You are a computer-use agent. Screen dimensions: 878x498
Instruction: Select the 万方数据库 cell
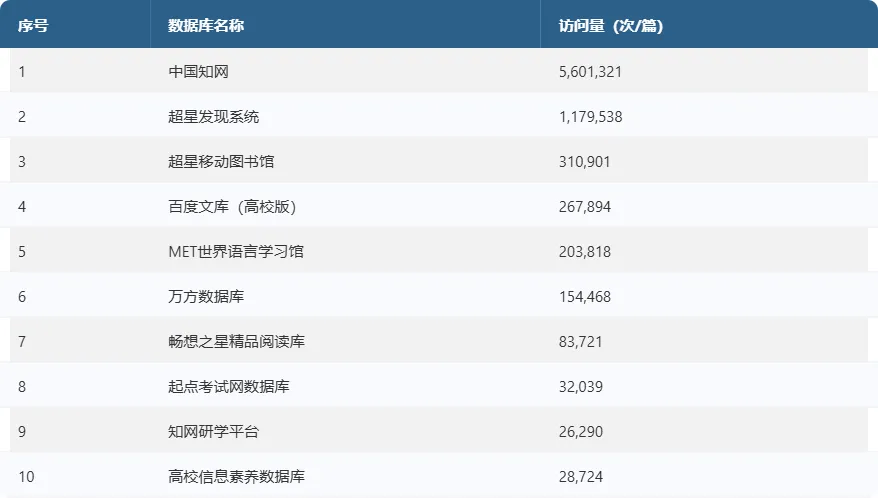click(206, 296)
